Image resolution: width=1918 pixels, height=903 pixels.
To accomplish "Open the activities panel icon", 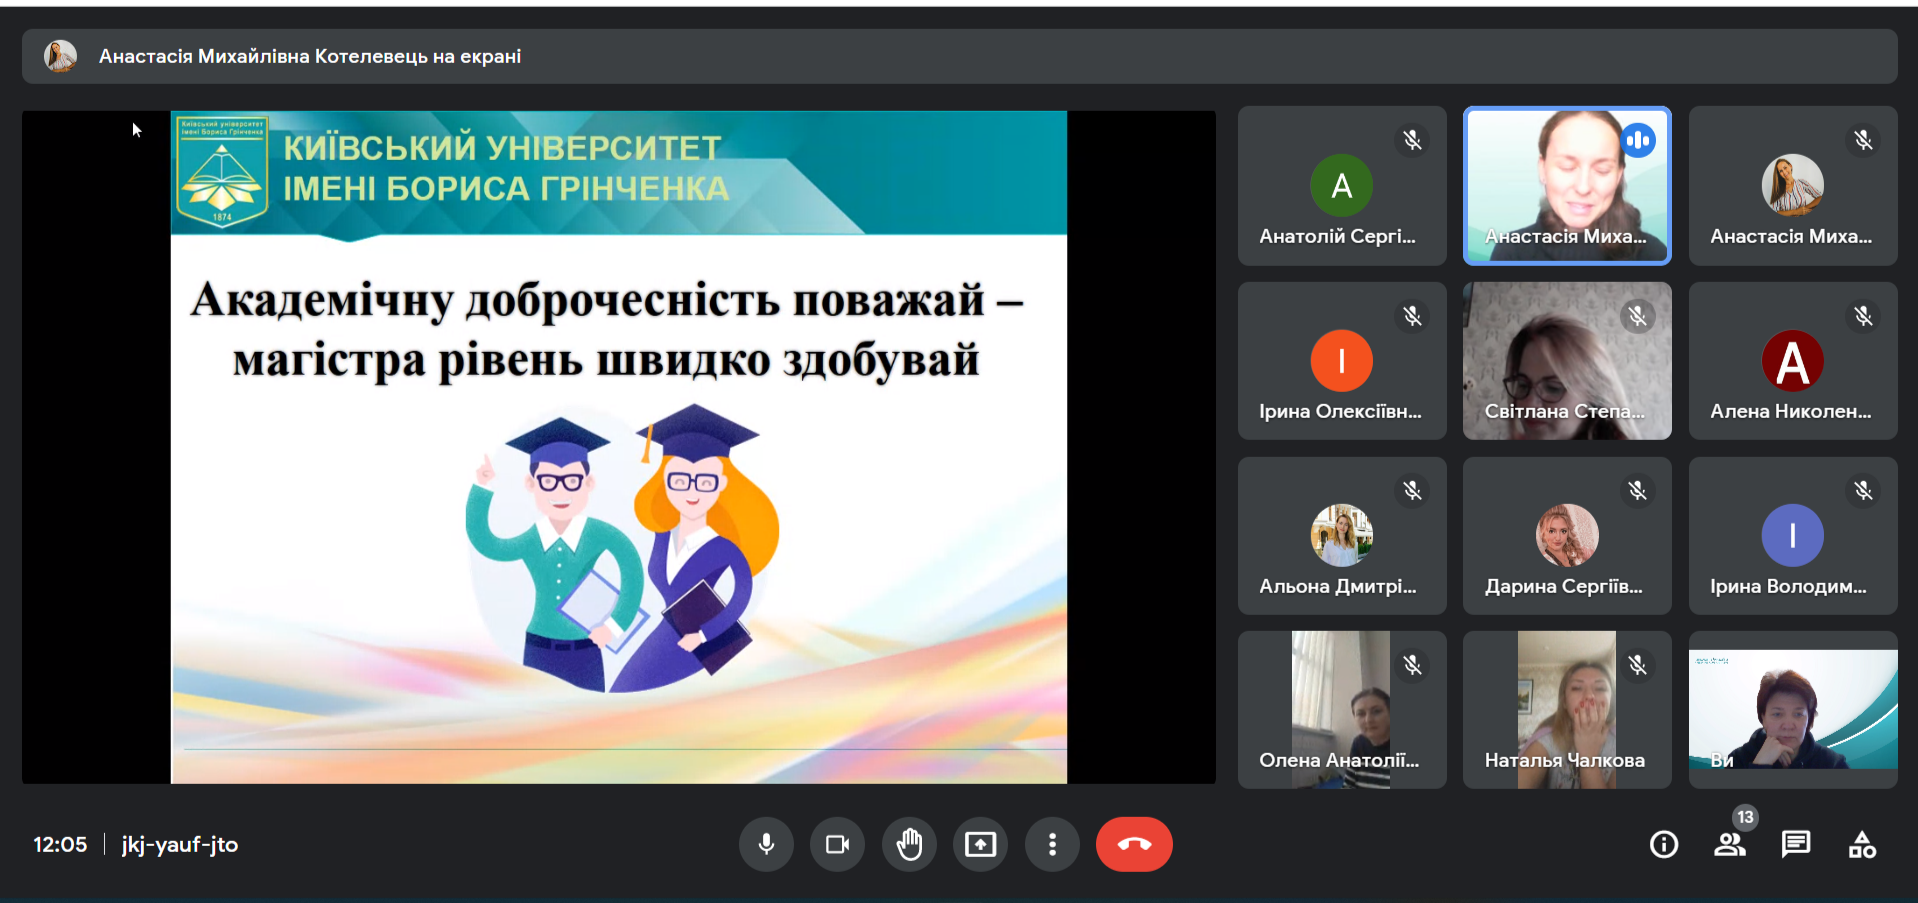I will (x=1862, y=844).
